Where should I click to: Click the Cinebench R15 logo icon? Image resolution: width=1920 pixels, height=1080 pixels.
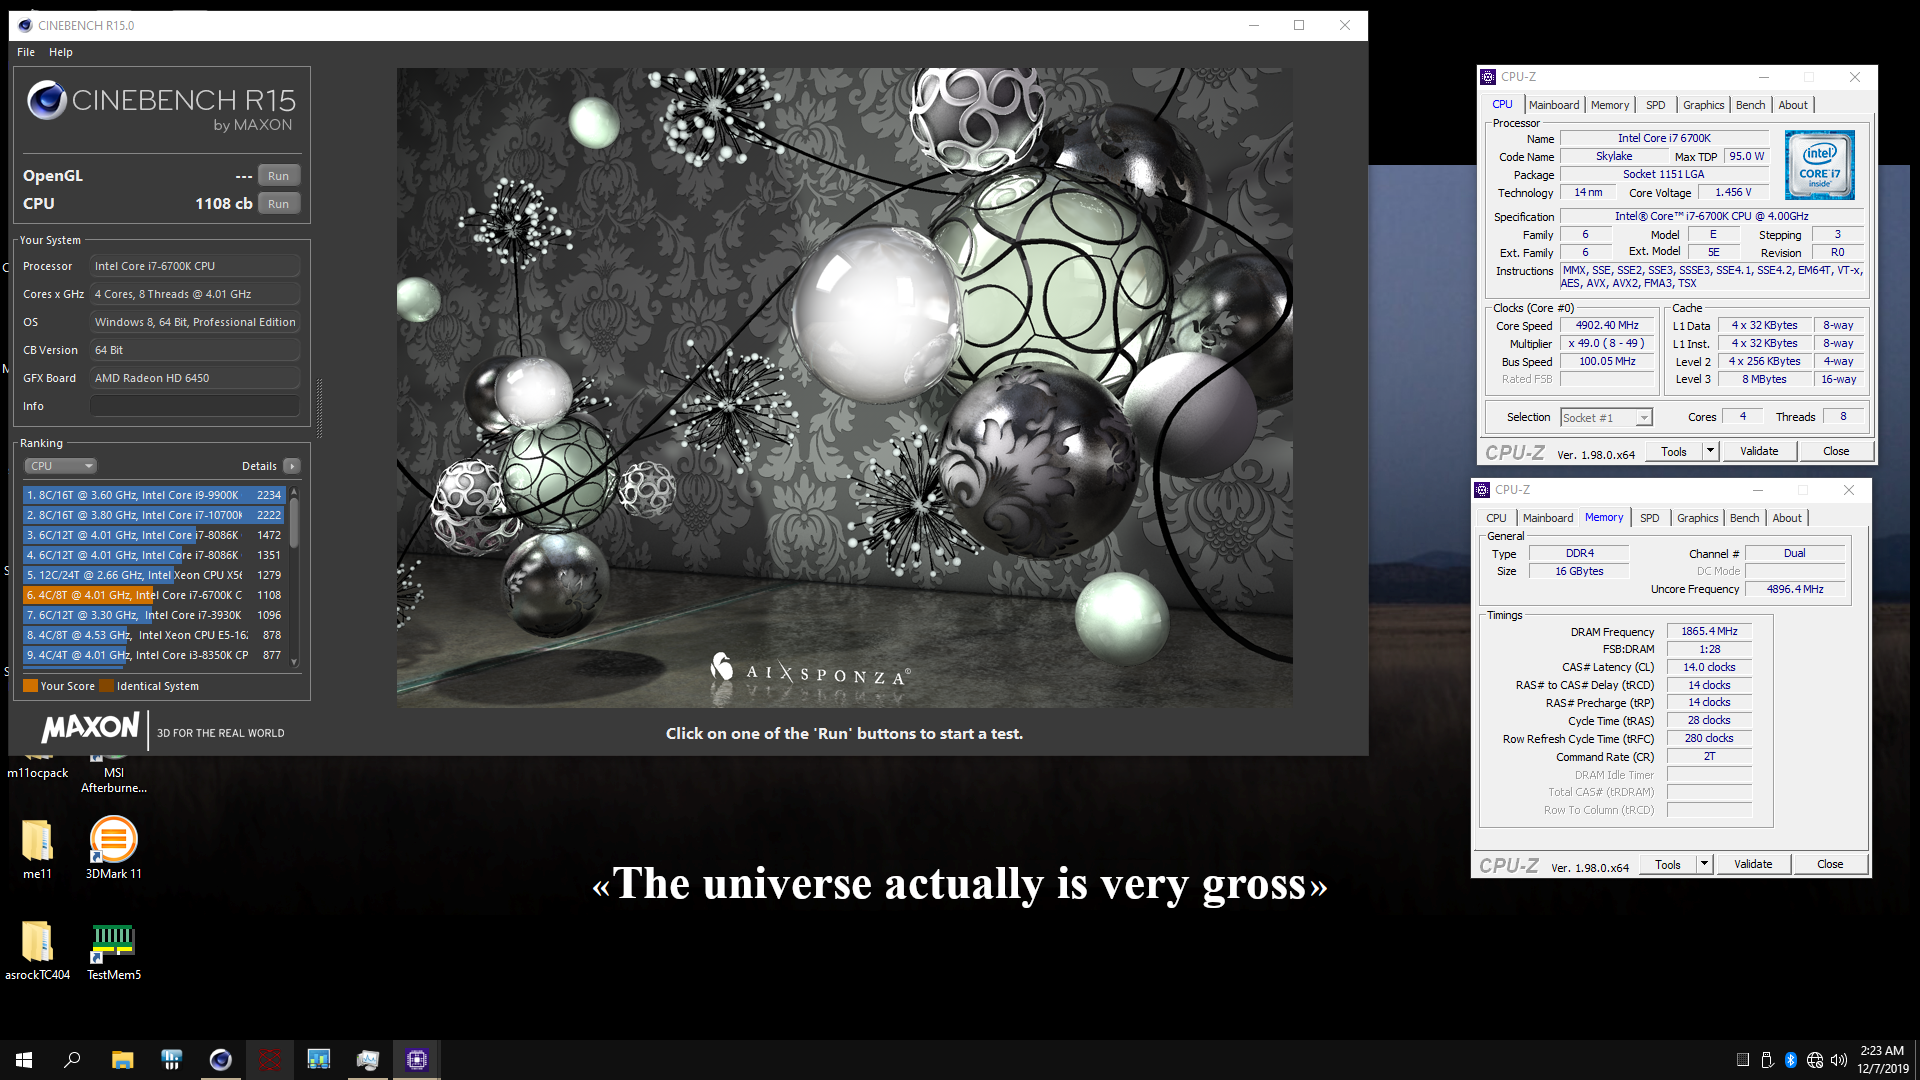tap(46, 100)
